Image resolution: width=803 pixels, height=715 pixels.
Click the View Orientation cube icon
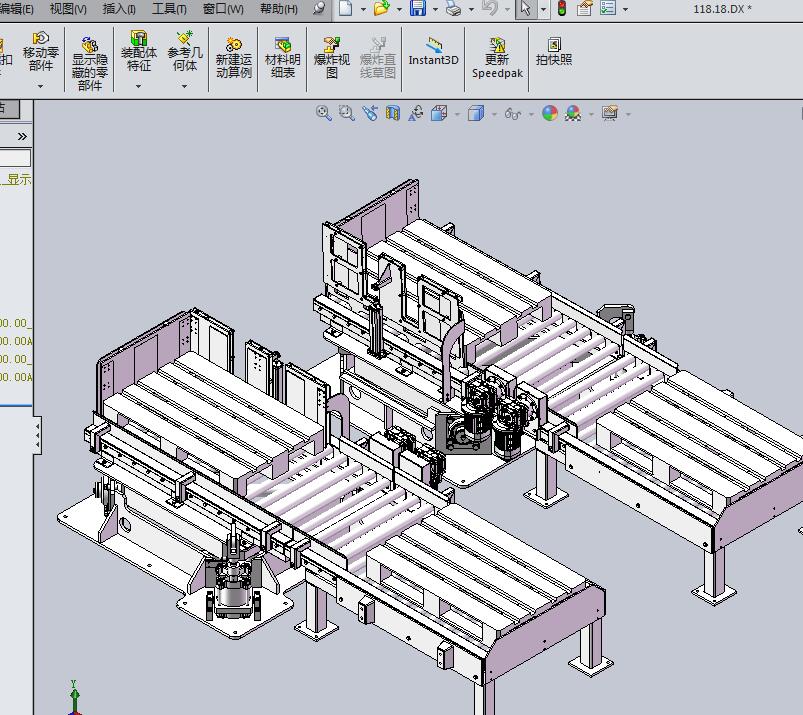click(x=439, y=113)
